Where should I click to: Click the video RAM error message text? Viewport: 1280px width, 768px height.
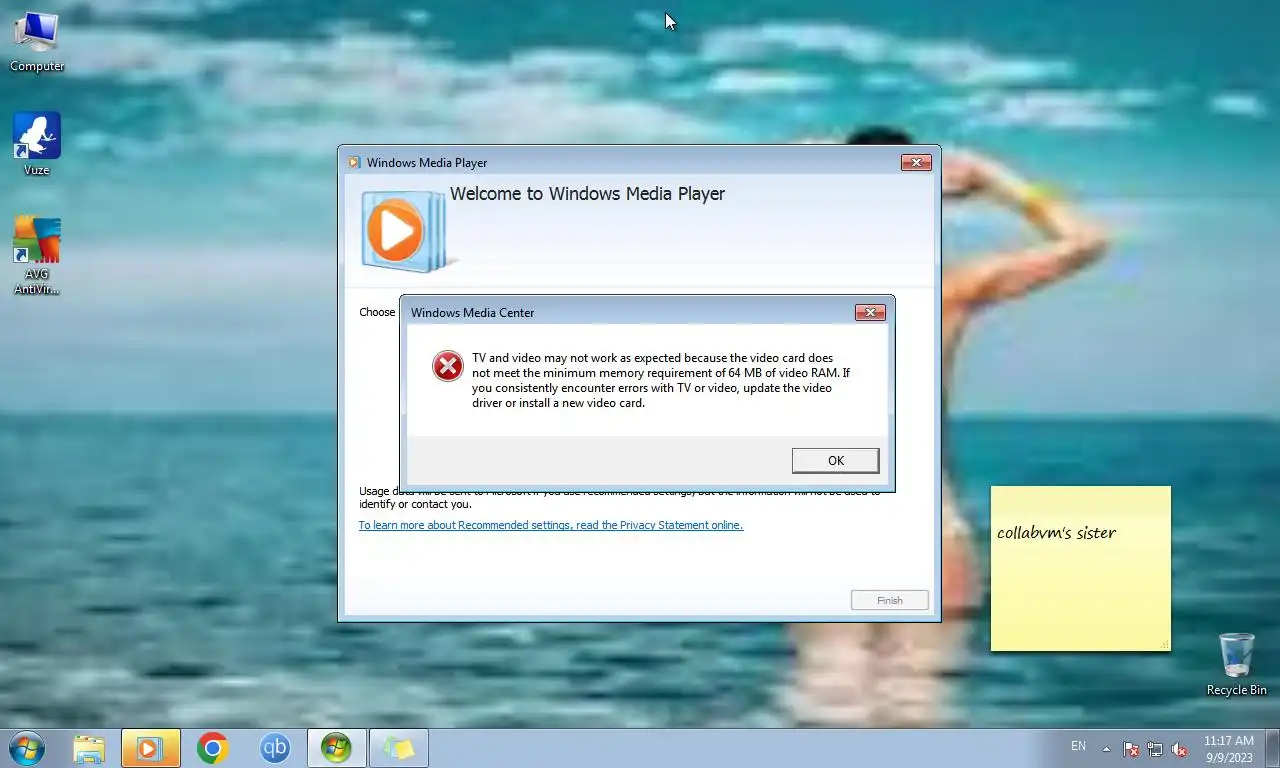pos(660,380)
